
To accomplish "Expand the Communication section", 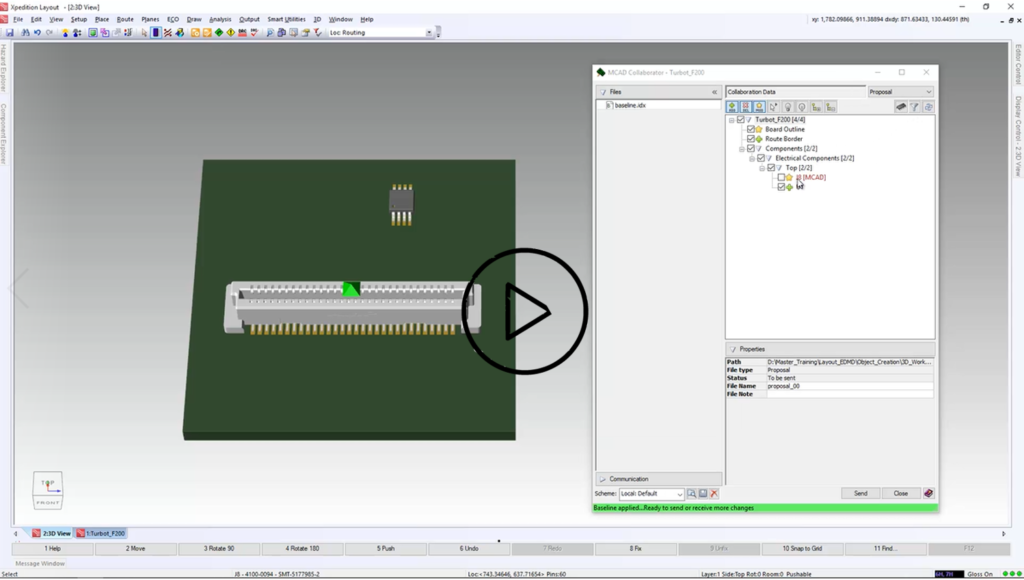I will [x=629, y=479].
